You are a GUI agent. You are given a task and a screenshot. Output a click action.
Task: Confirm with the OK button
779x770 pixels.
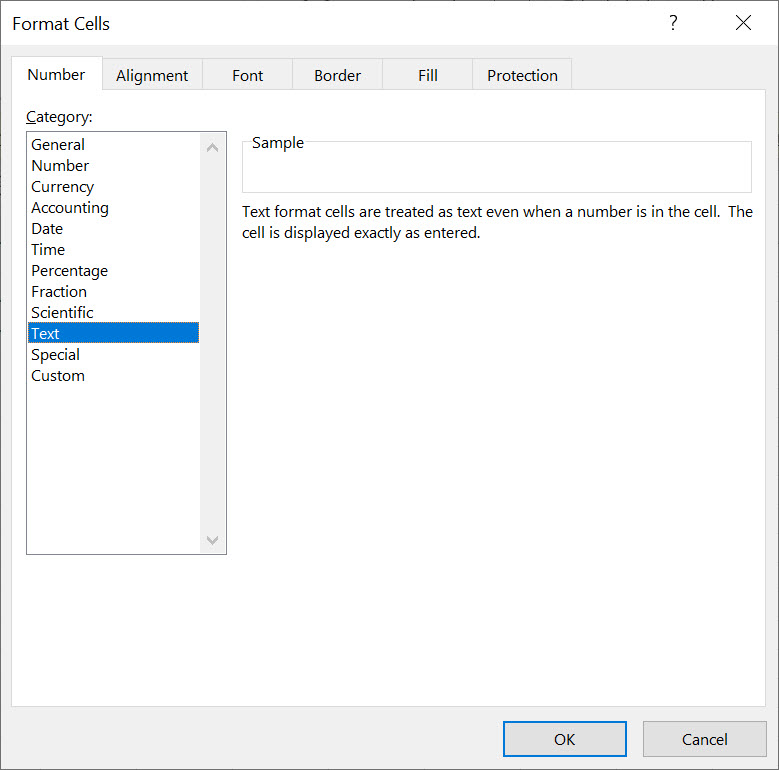coord(564,739)
